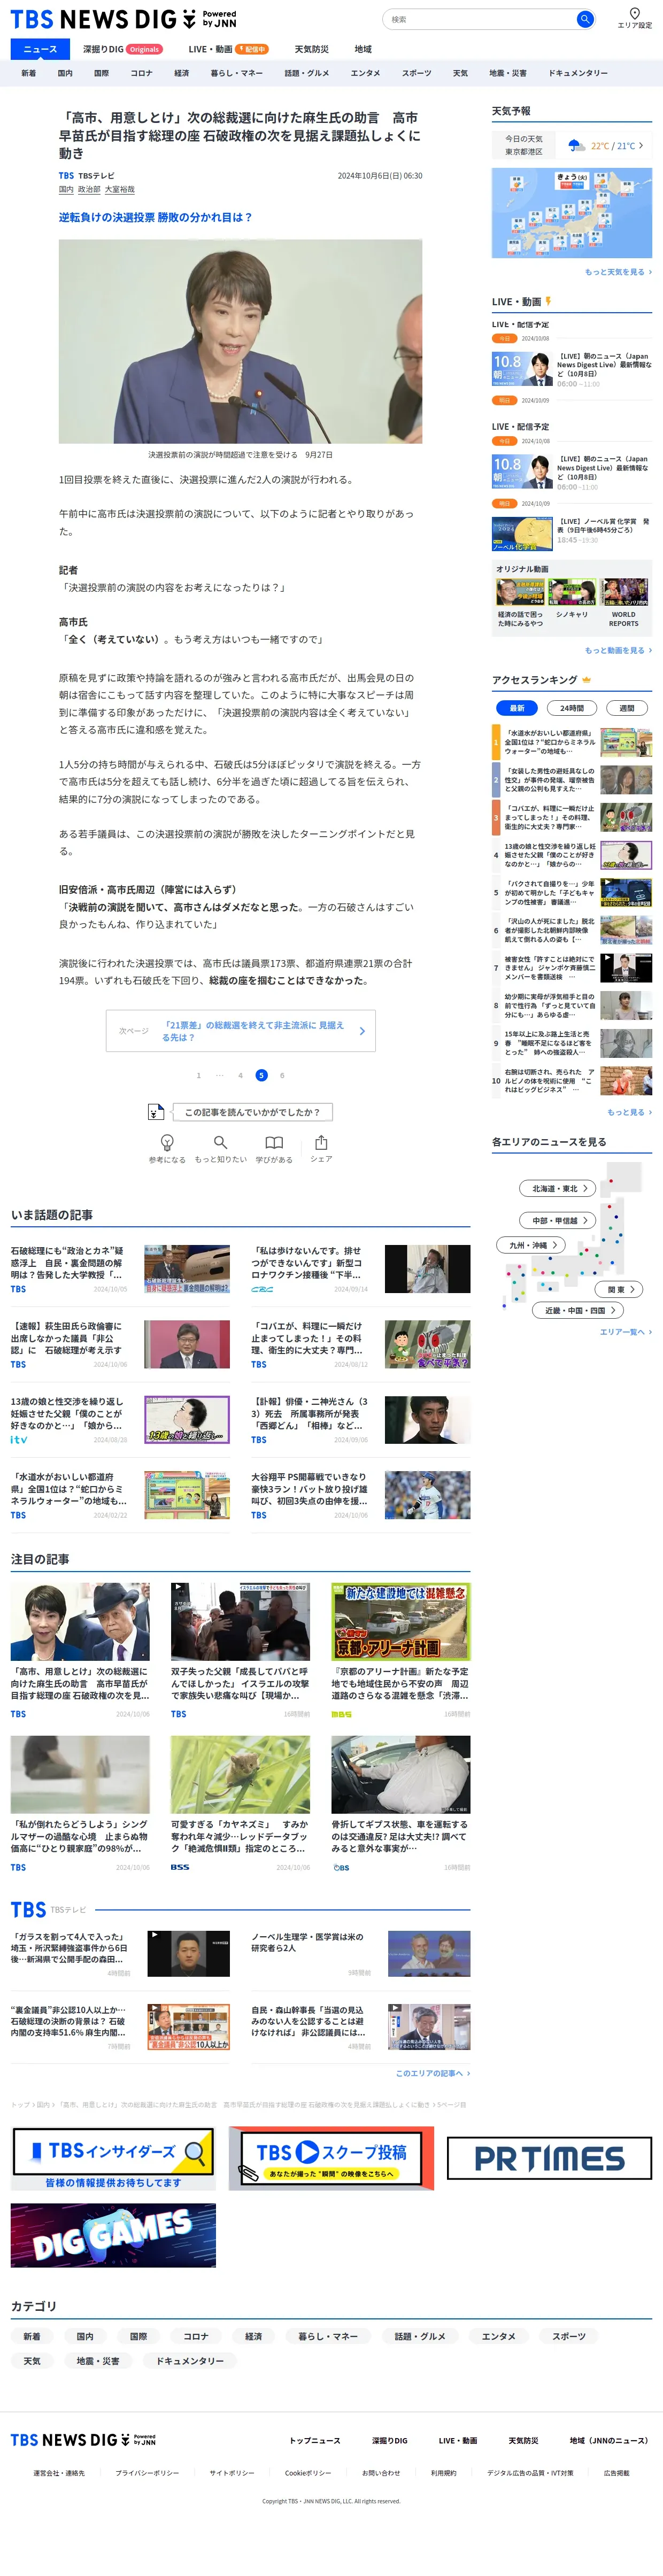This screenshot has width=663, height=2576.
Task: Click エリア一覧へ link
Action: 625,1332
